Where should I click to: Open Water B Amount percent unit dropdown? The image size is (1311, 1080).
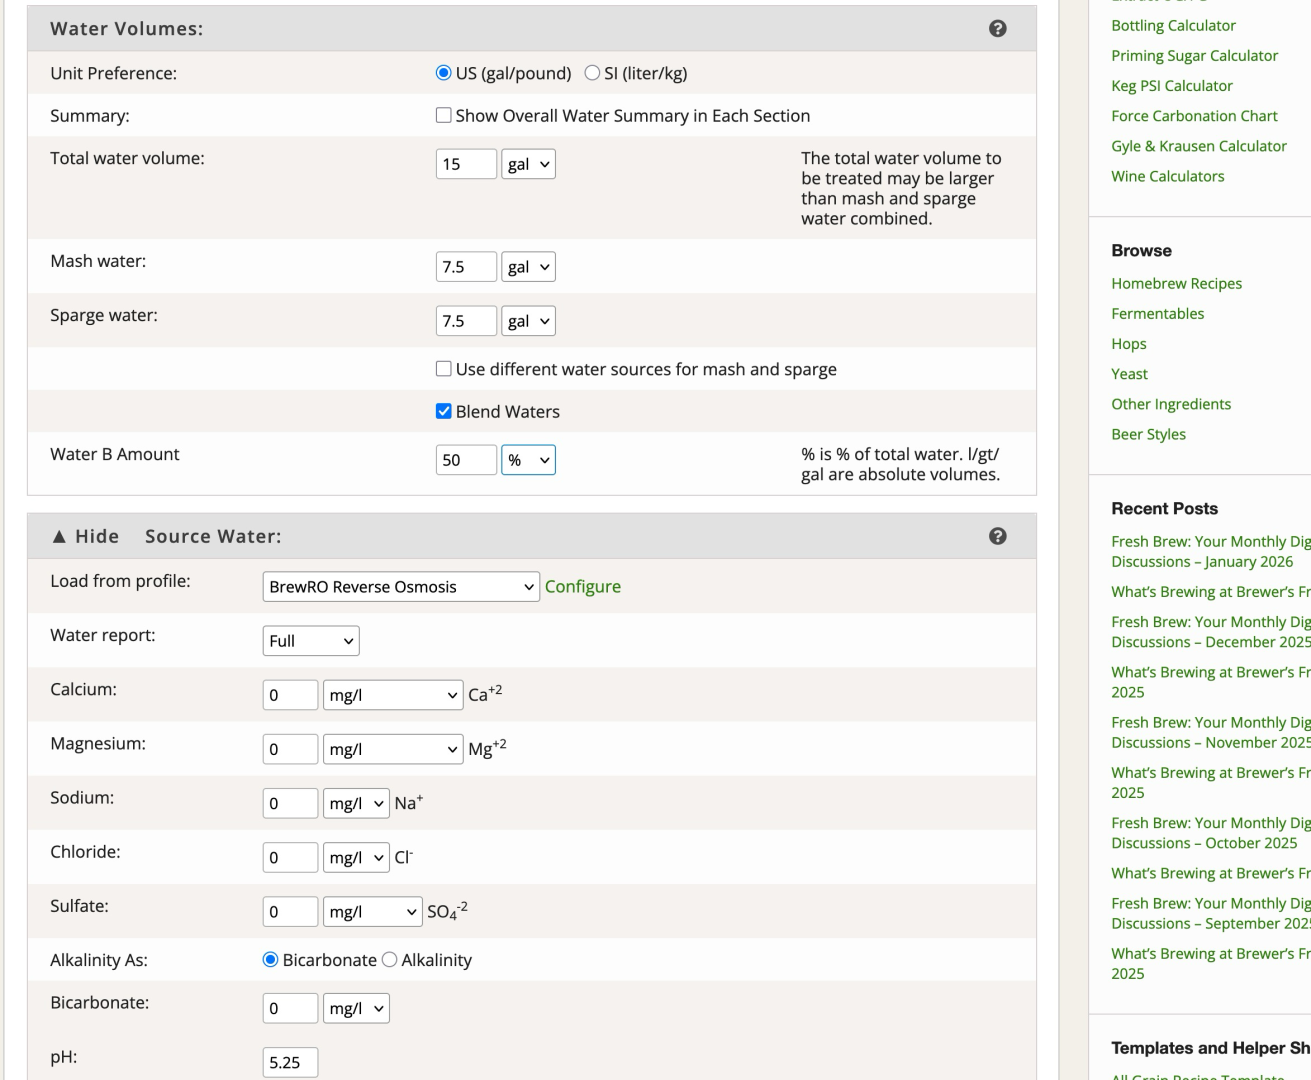coord(528,460)
